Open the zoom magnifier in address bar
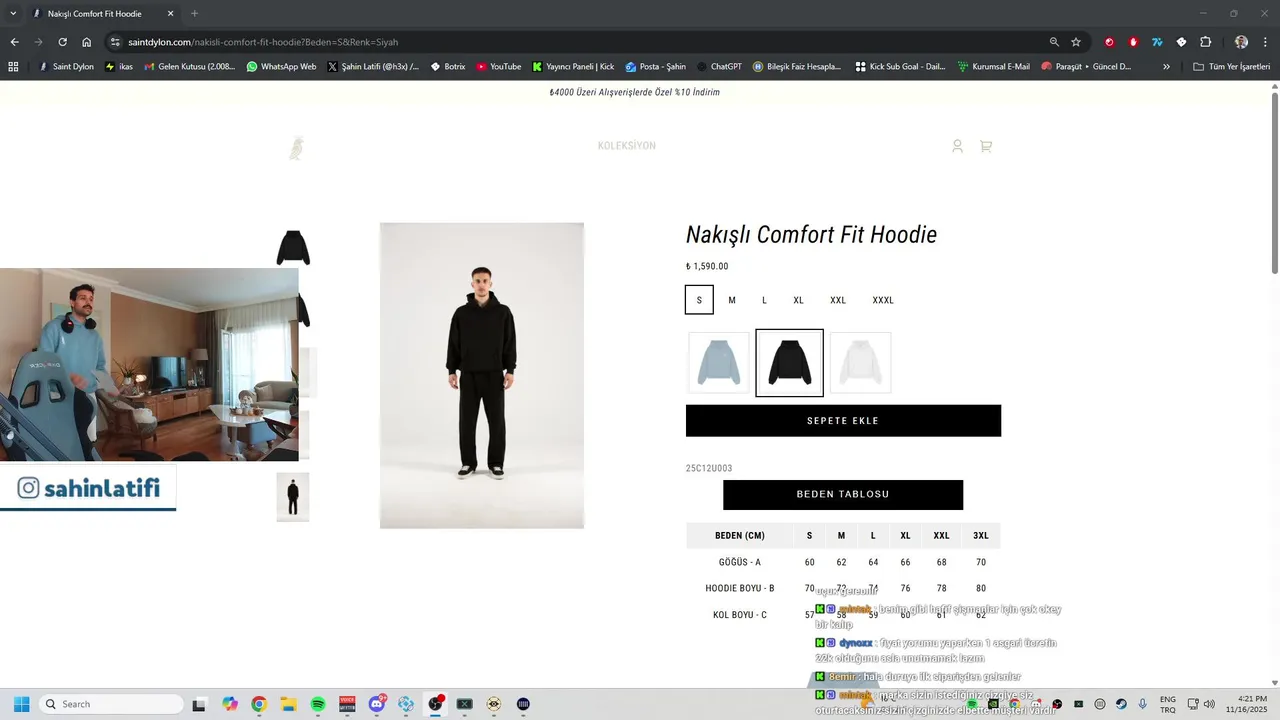This screenshot has width=1280, height=720. pyautogui.click(x=1054, y=42)
